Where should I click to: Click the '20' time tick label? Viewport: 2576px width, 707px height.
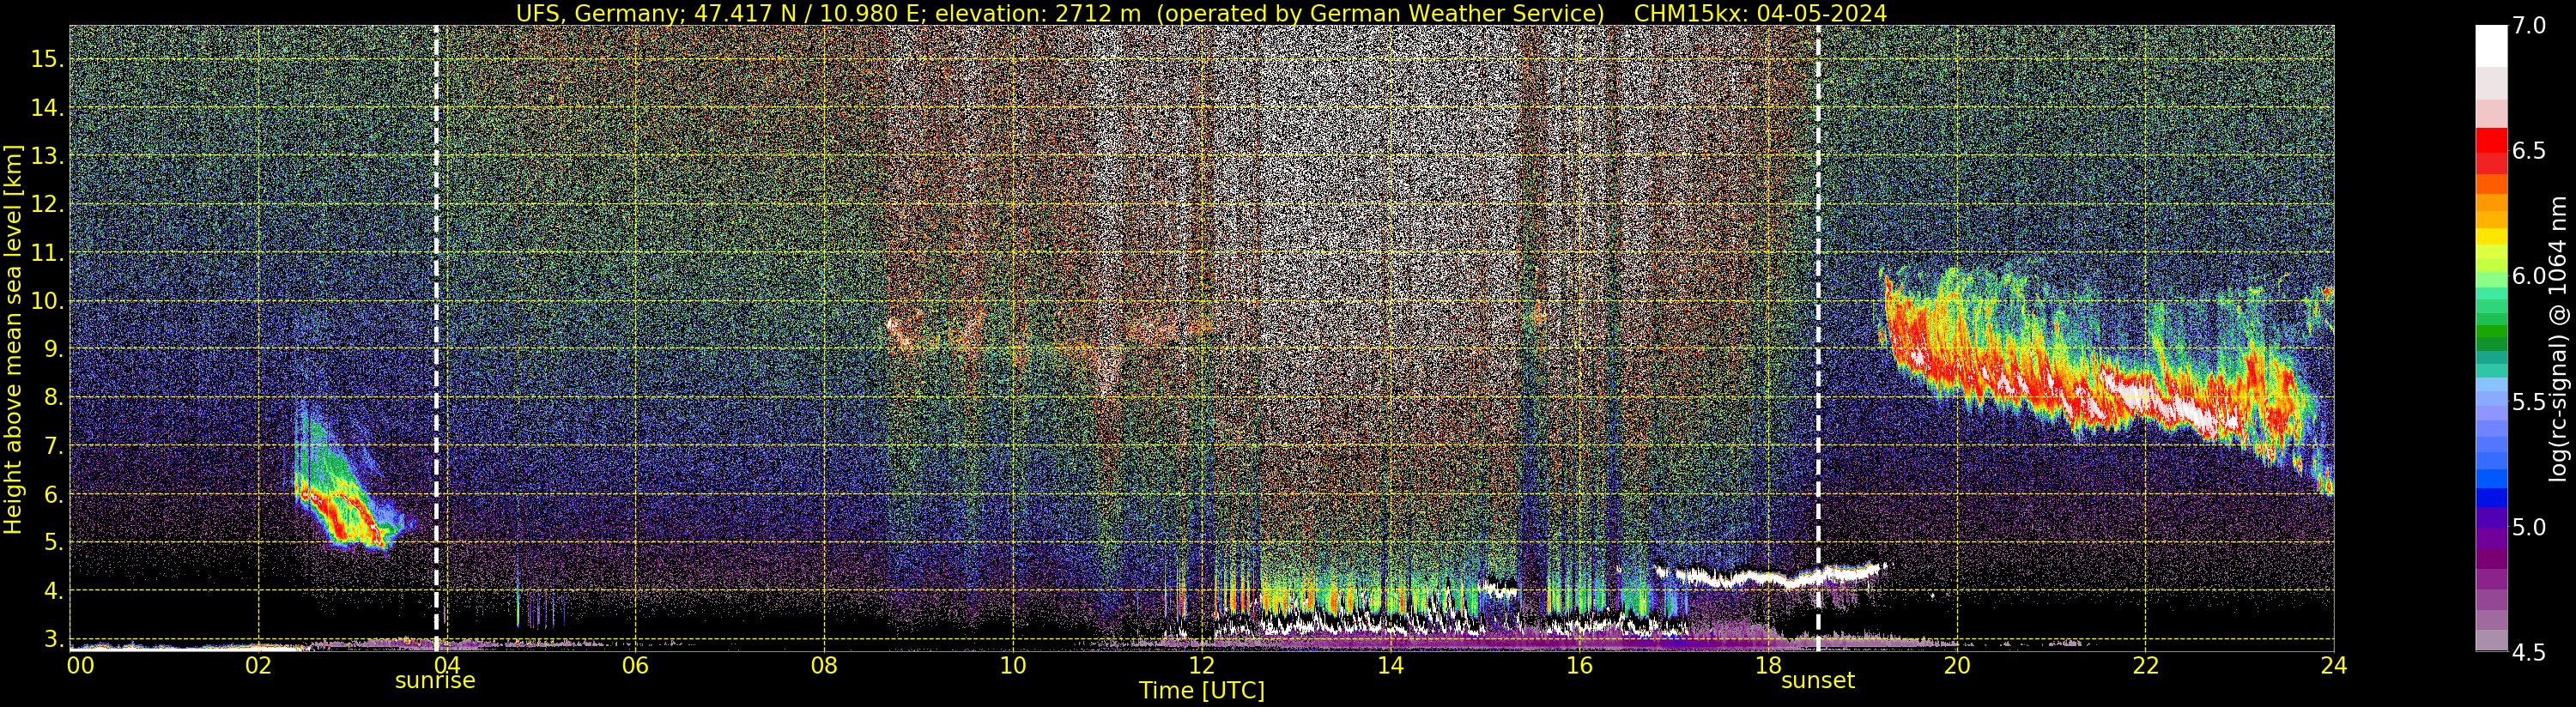coord(1956,666)
